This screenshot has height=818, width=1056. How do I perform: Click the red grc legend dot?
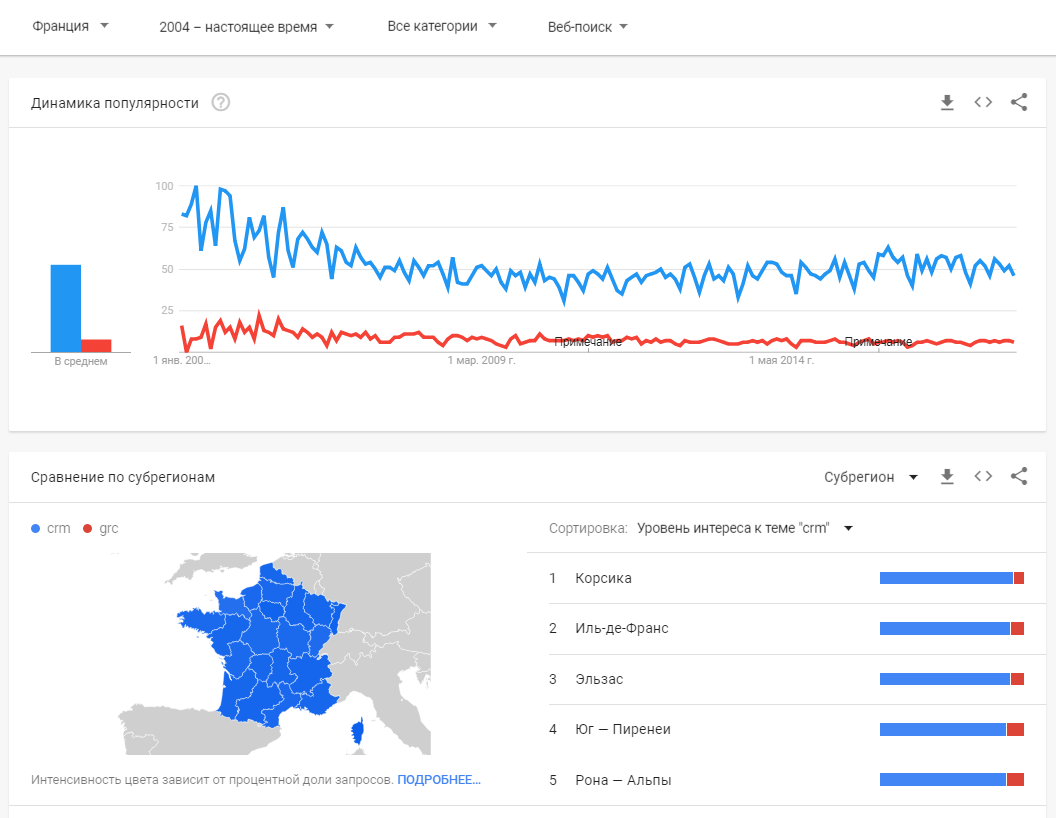tap(88, 528)
